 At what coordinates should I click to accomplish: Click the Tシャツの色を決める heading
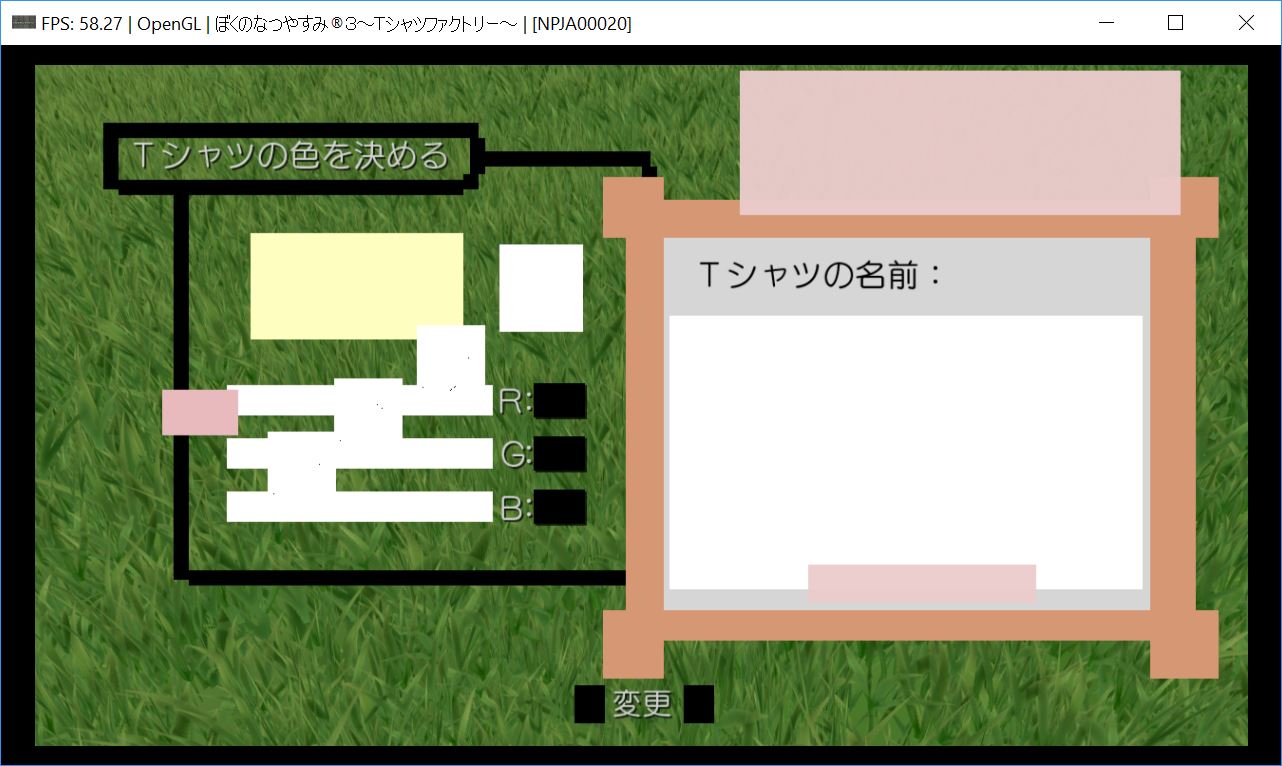(290, 156)
